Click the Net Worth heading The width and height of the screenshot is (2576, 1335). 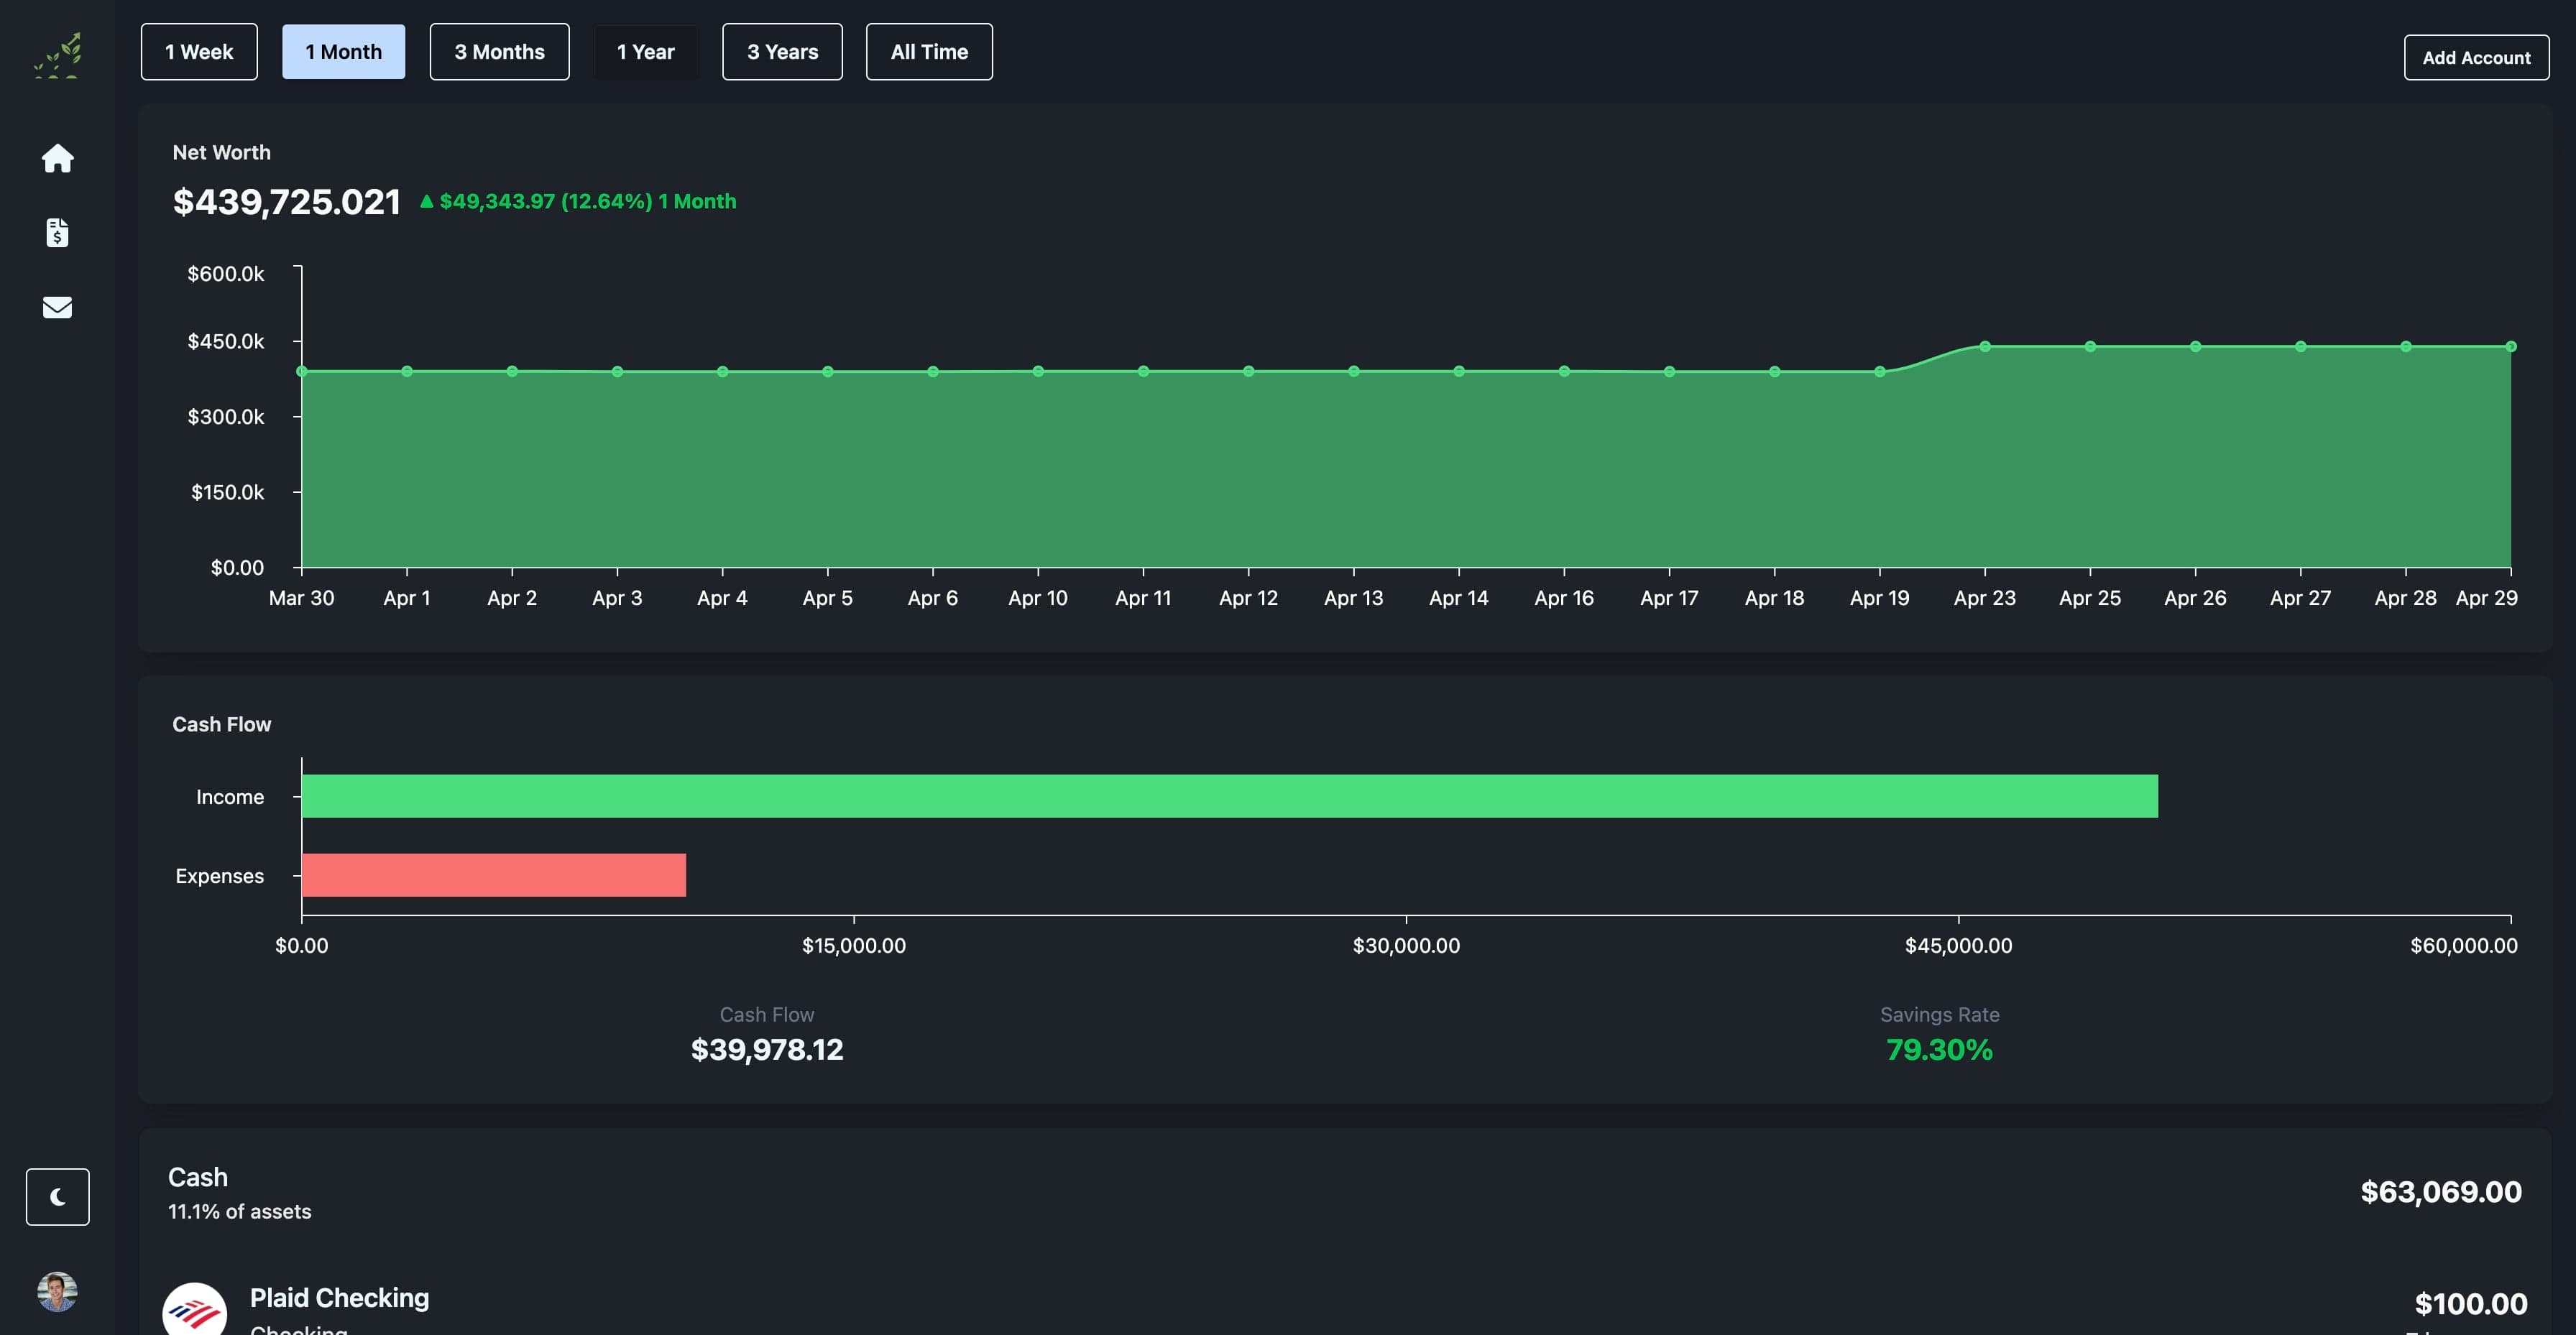click(221, 152)
